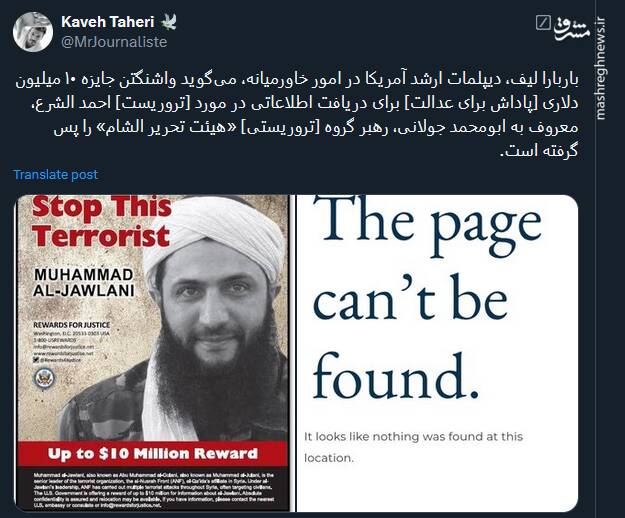Click the Stop This Terrorist red headline

[x=102, y=222]
